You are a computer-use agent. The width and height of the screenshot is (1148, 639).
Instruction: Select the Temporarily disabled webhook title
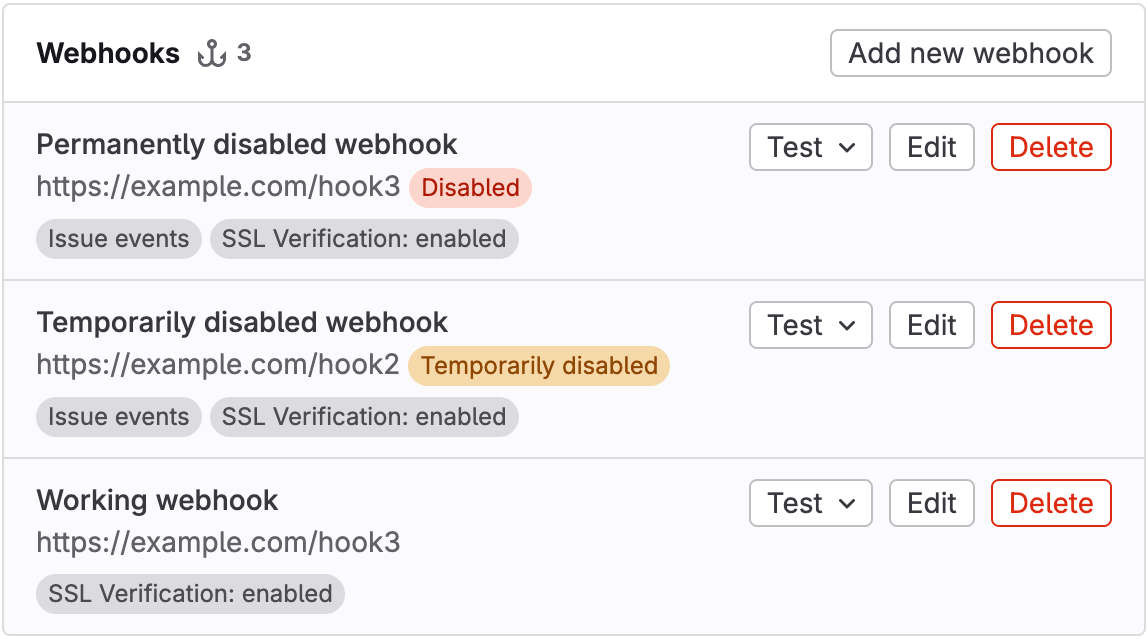(x=242, y=322)
